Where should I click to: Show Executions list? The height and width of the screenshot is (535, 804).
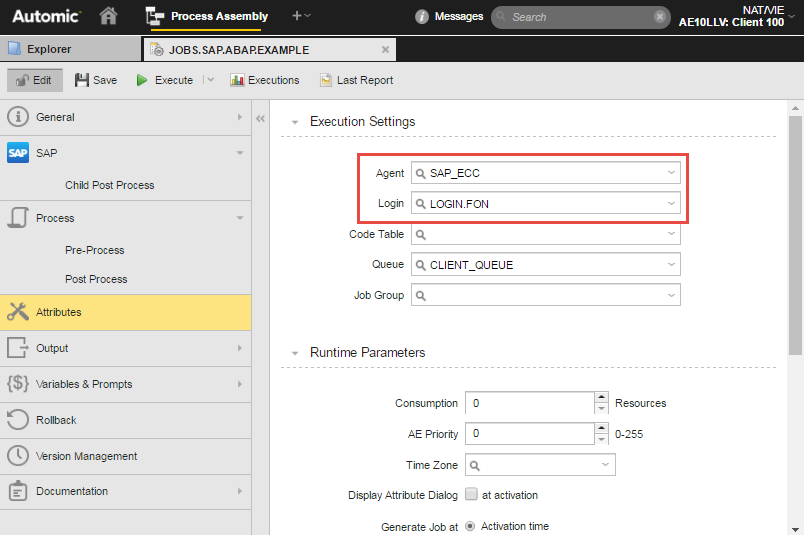pos(265,81)
